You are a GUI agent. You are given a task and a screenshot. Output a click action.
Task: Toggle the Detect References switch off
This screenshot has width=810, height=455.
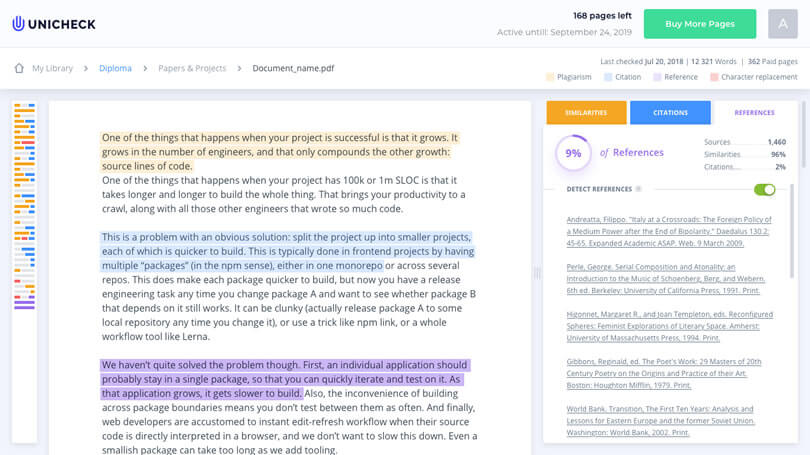[765, 190]
